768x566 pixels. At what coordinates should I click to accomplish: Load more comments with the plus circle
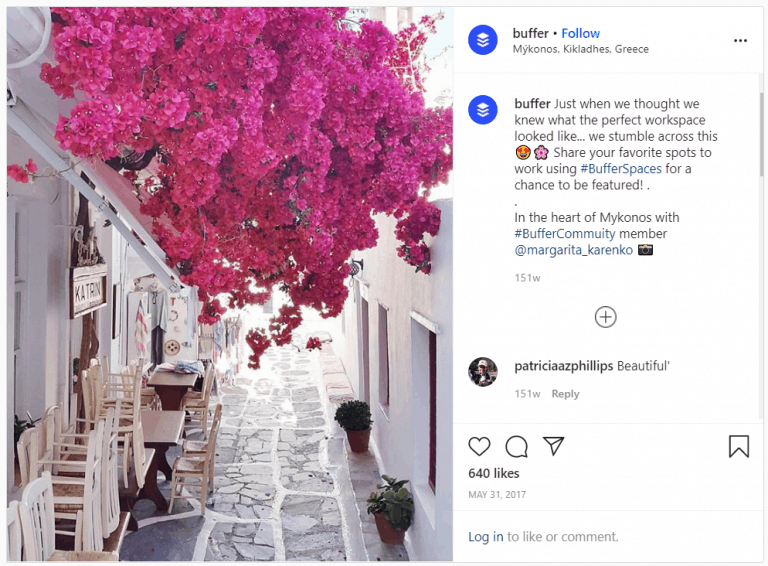(605, 317)
